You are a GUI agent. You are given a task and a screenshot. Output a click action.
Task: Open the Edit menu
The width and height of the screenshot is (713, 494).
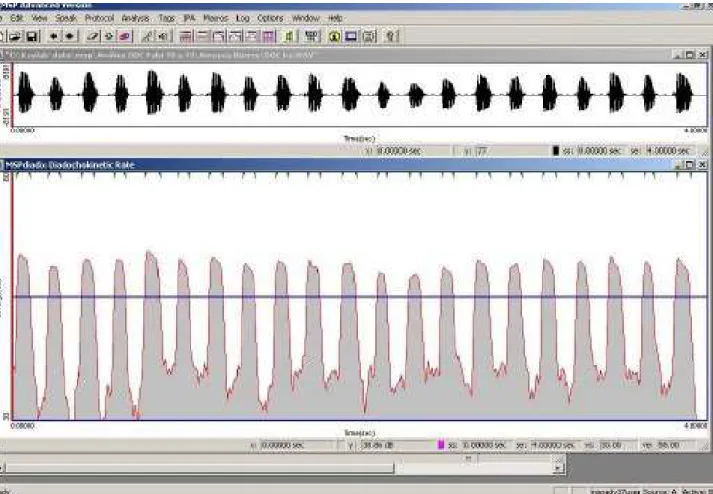tap(17, 18)
